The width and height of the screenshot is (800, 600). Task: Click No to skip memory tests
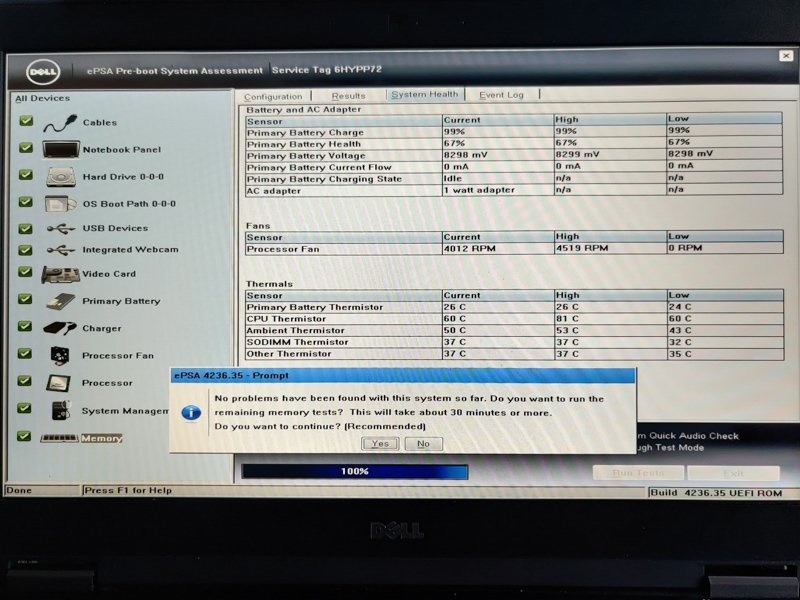coord(424,443)
